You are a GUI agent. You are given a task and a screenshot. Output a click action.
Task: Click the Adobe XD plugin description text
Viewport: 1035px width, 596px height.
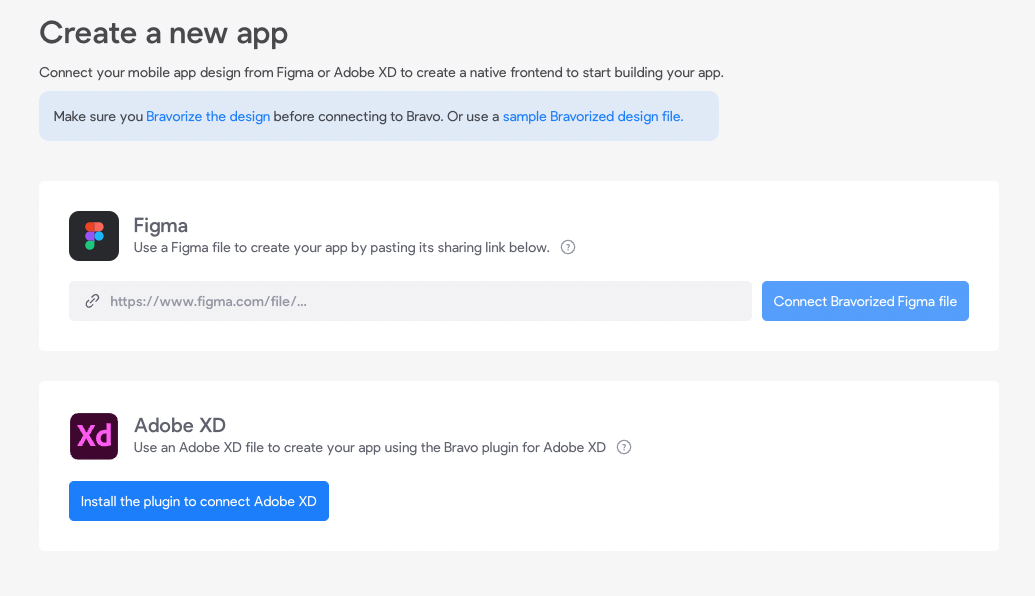coord(369,447)
